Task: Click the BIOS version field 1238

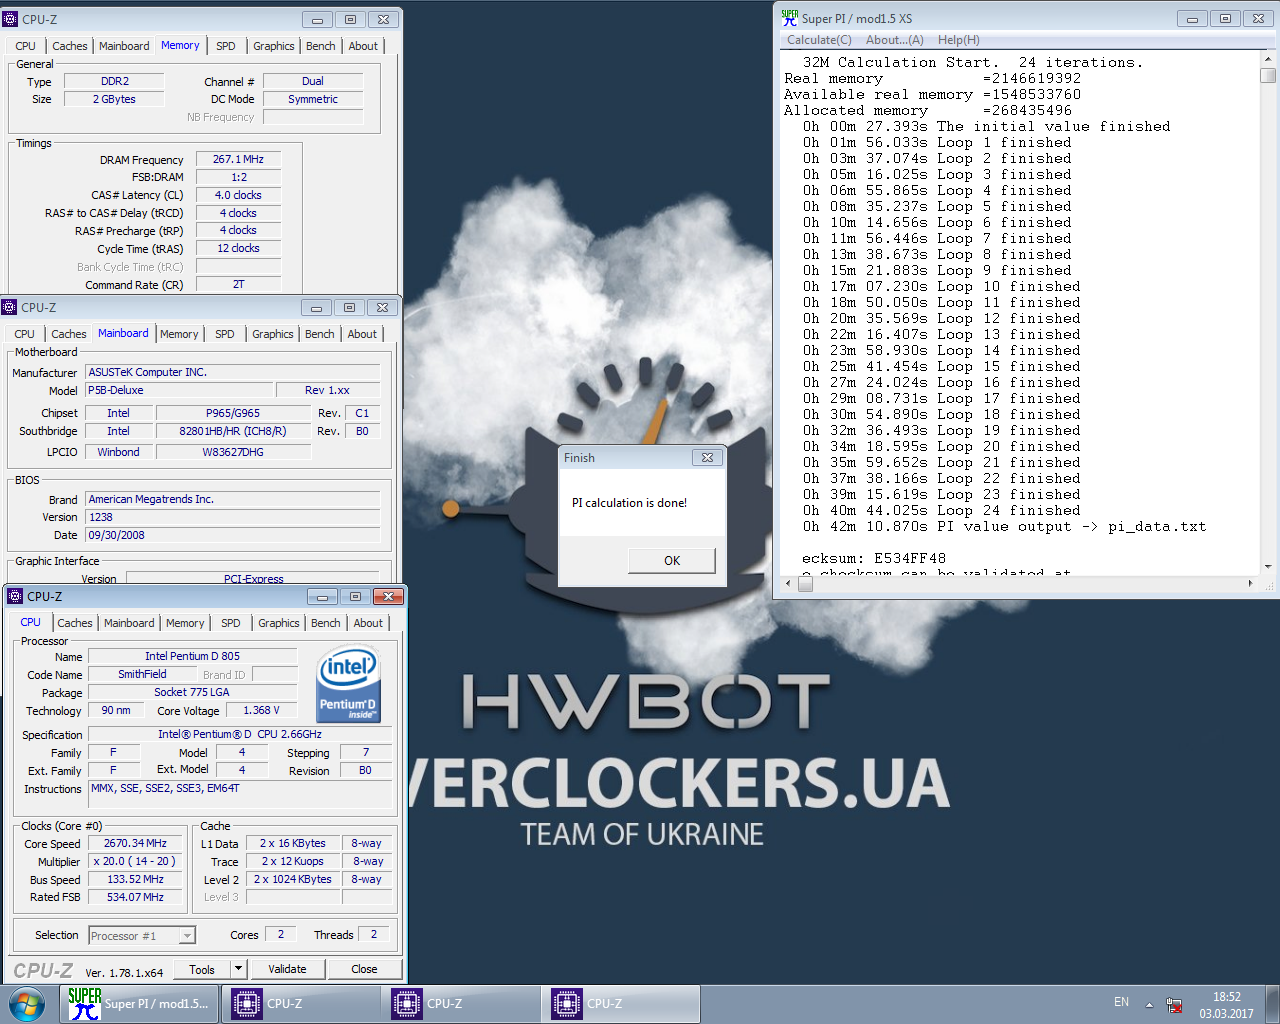Action: pos(233,517)
